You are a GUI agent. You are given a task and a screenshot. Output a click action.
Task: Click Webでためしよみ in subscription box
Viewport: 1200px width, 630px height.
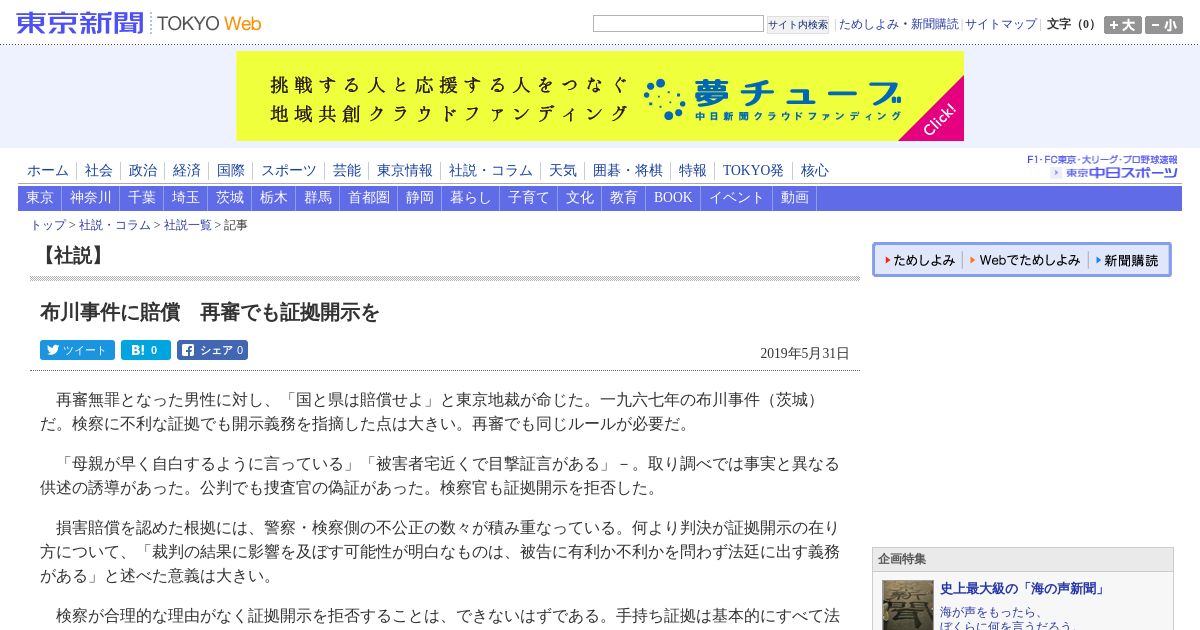tap(1025, 260)
